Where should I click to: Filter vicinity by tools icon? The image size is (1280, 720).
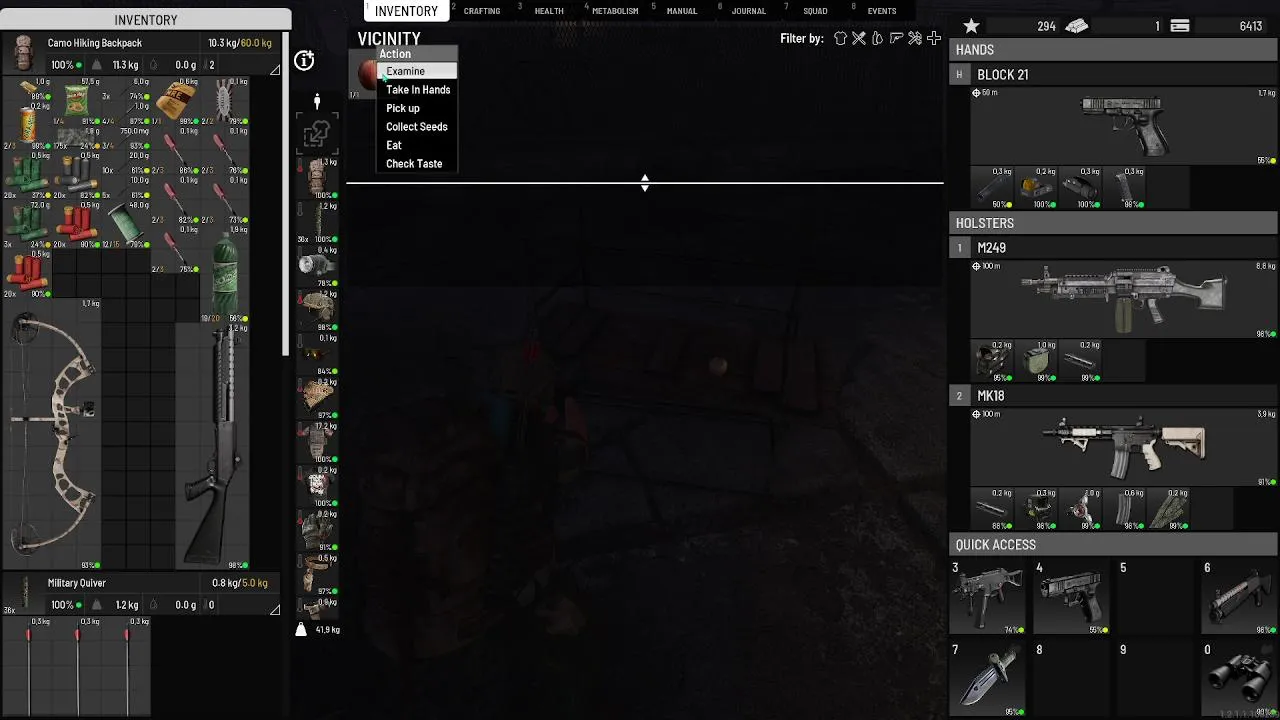(915, 39)
